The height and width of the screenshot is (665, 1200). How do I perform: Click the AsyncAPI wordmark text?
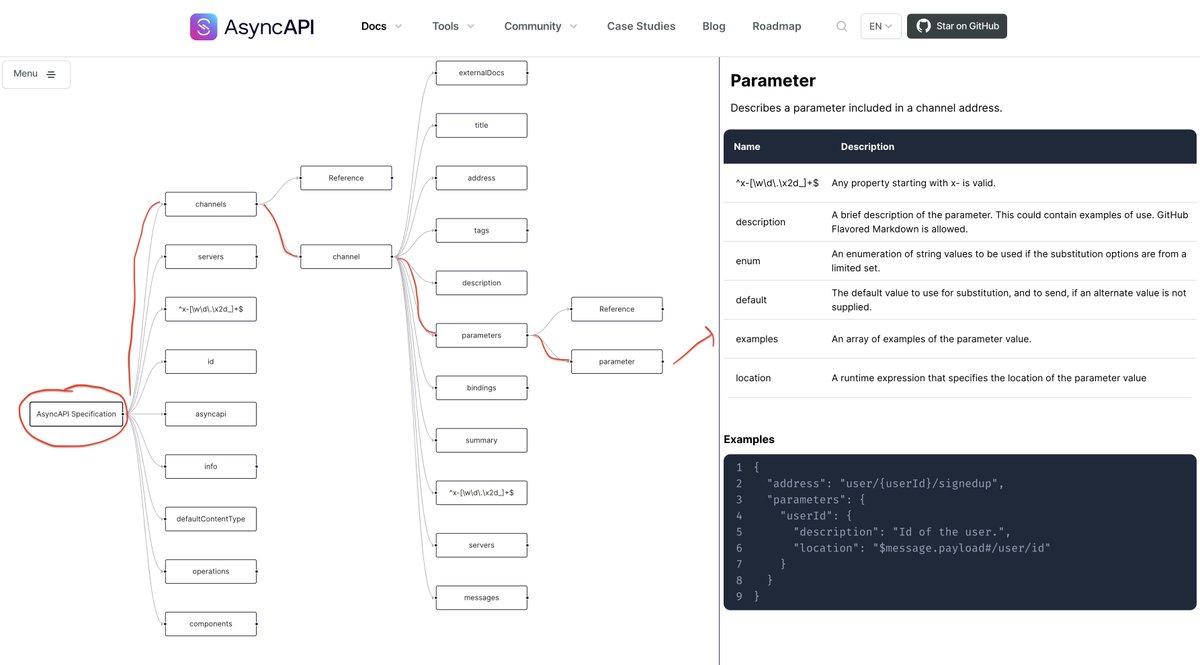(270, 27)
